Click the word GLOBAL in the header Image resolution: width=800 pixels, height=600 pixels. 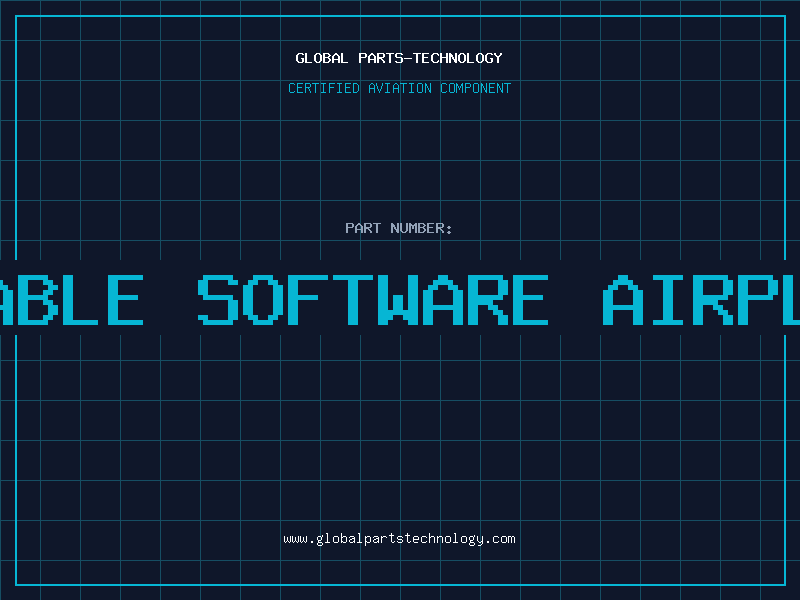point(319,58)
